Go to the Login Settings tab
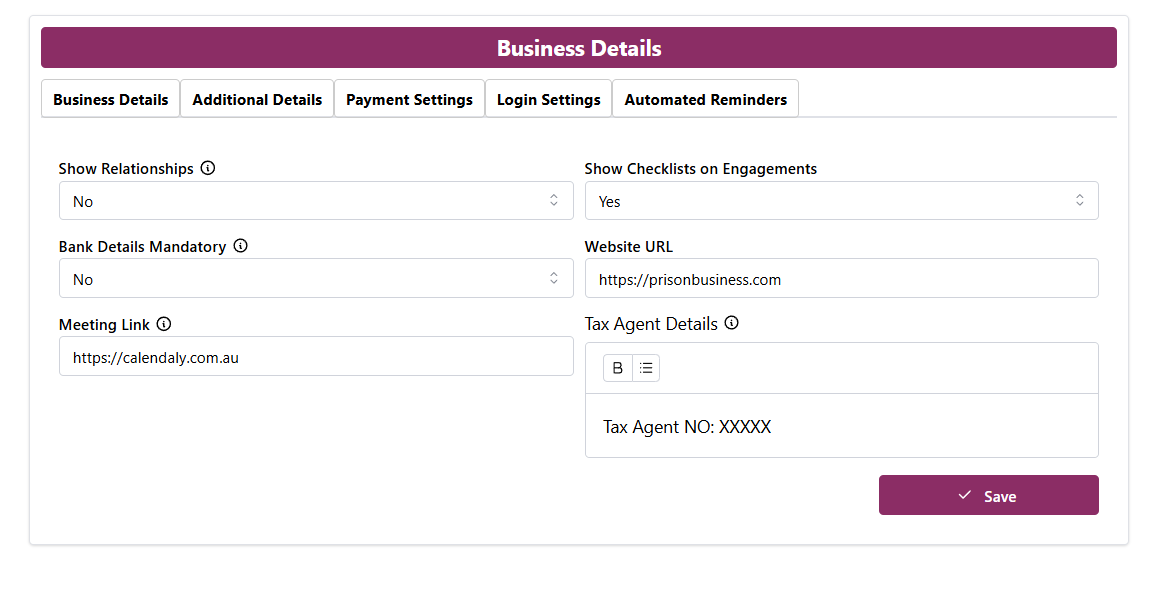The width and height of the screenshot is (1149, 592). (548, 100)
